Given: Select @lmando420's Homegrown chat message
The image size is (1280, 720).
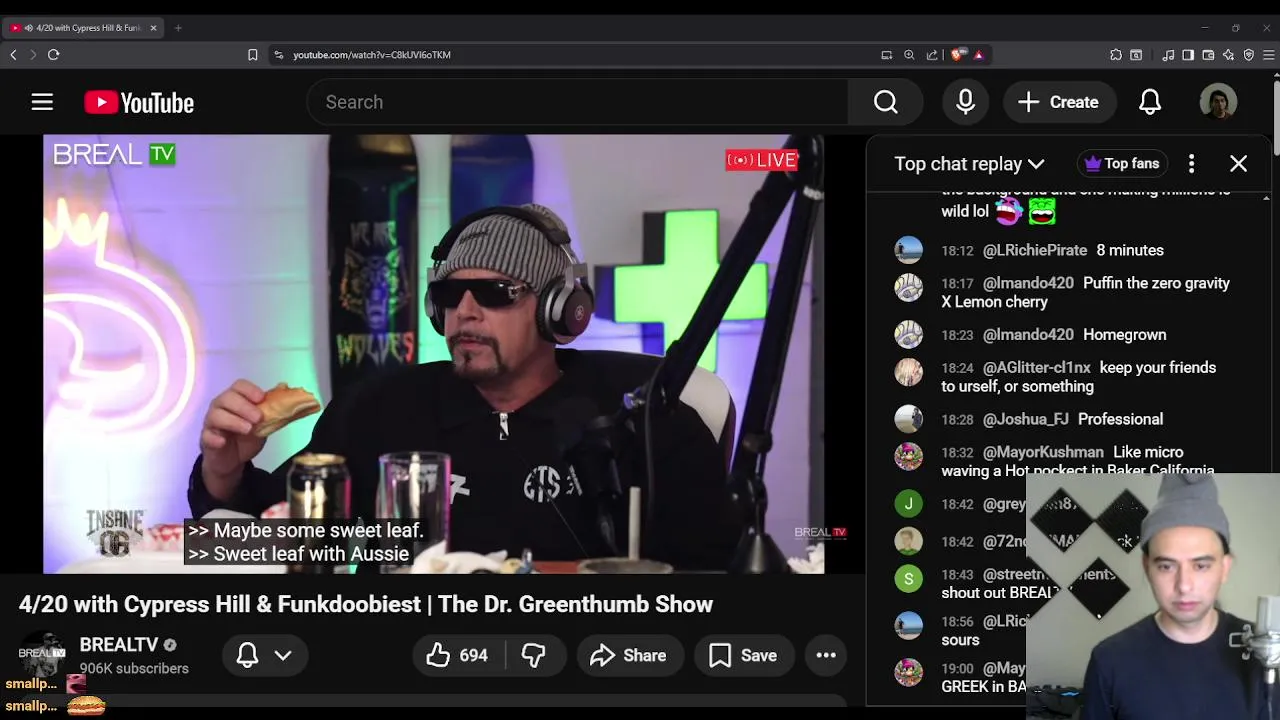Looking at the screenshot, I should [x=1052, y=335].
